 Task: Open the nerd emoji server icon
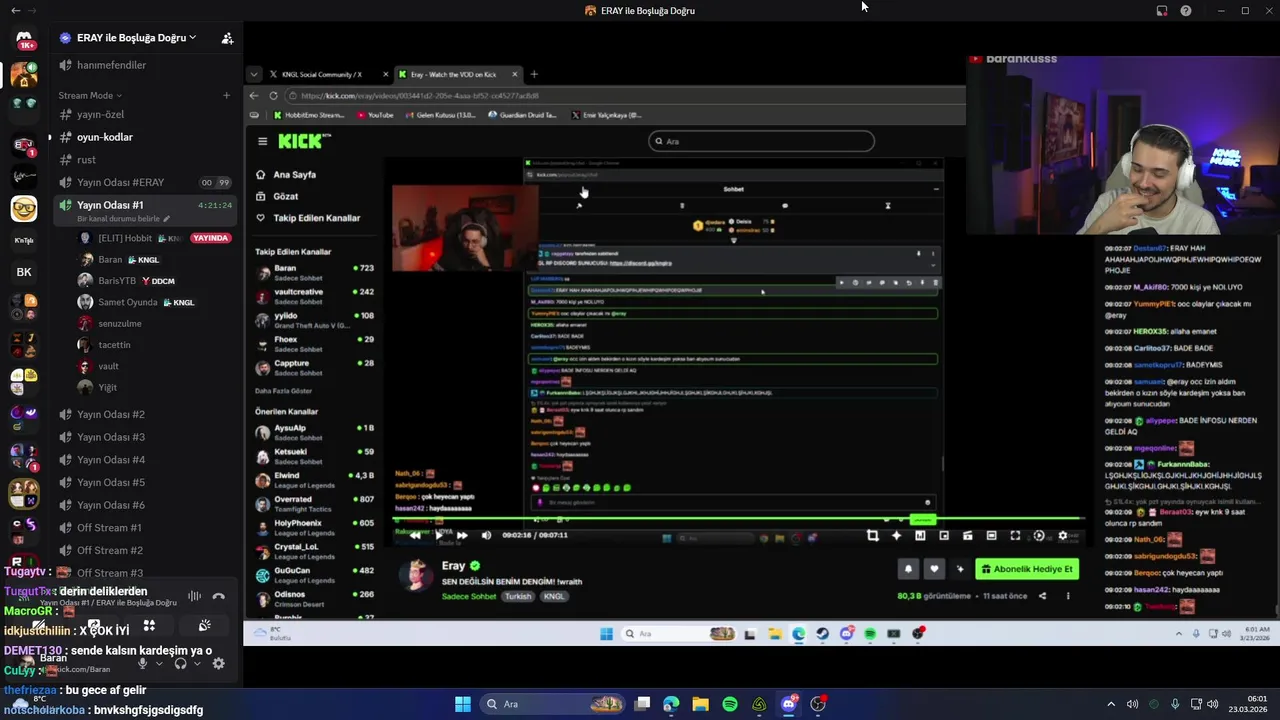(x=24, y=209)
